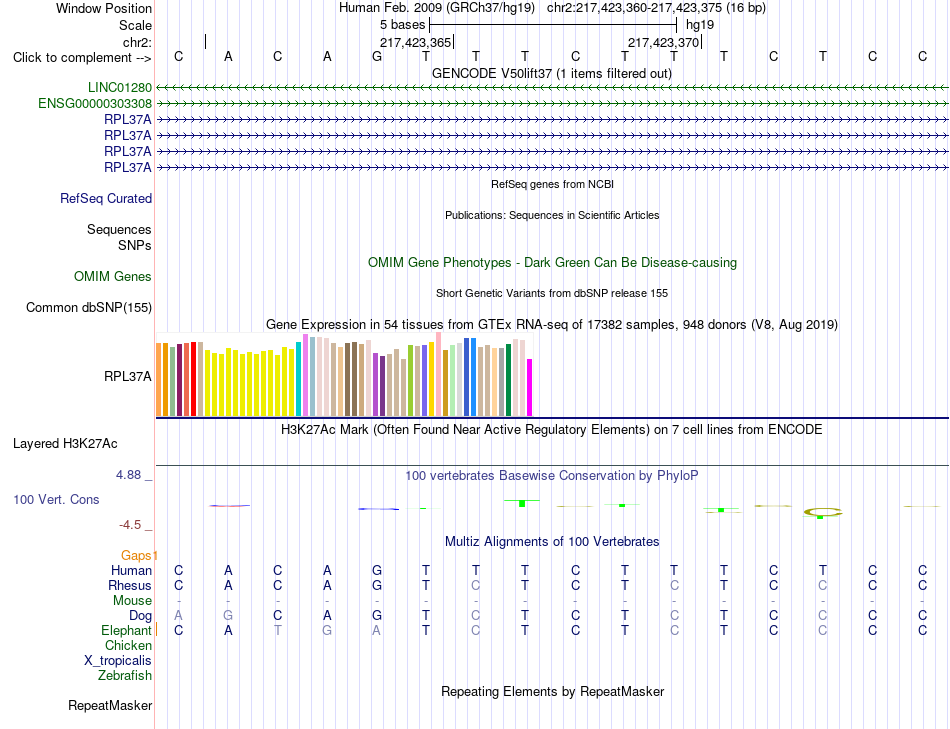Click the H3K27Ac Mark track title
Screen dimensions: 950x729
tap(551, 430)
